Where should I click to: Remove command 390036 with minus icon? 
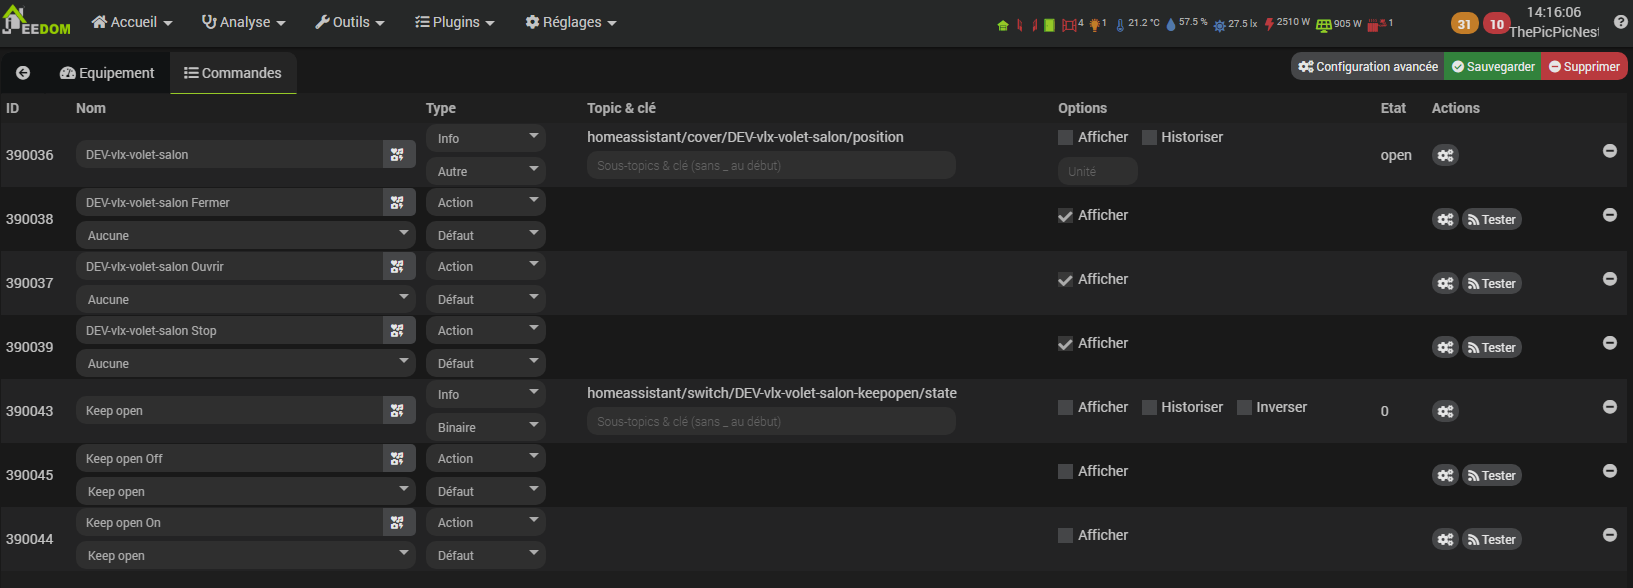(x=1610, y=151)
